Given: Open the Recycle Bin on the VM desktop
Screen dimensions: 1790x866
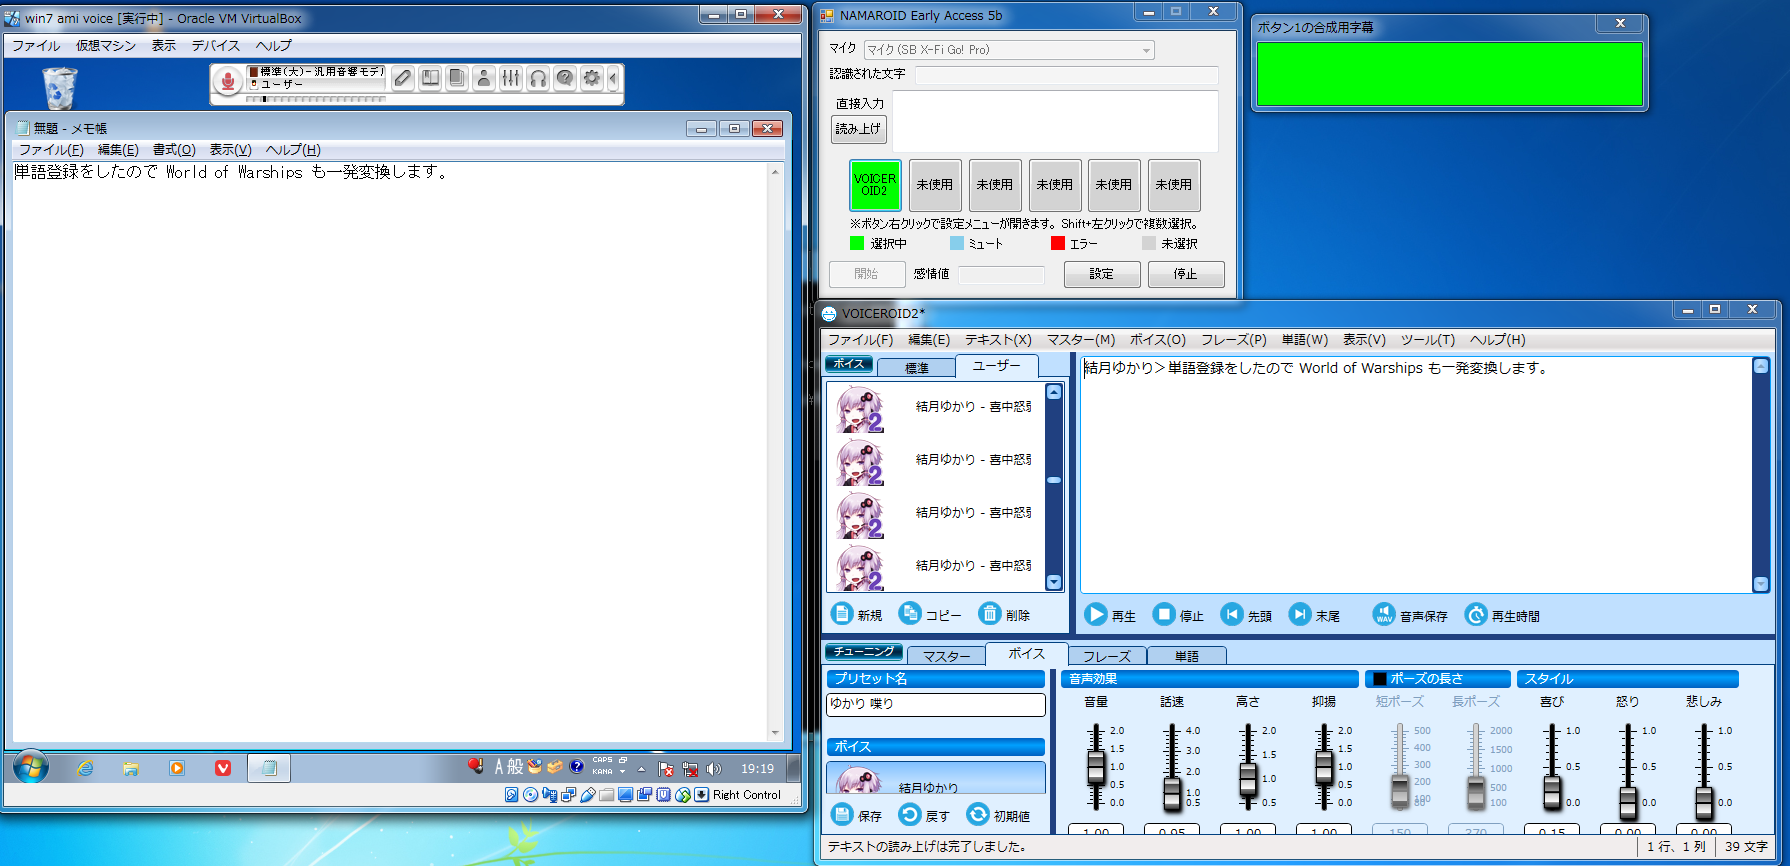Looking at the screenshot, I should pos(60,88).
